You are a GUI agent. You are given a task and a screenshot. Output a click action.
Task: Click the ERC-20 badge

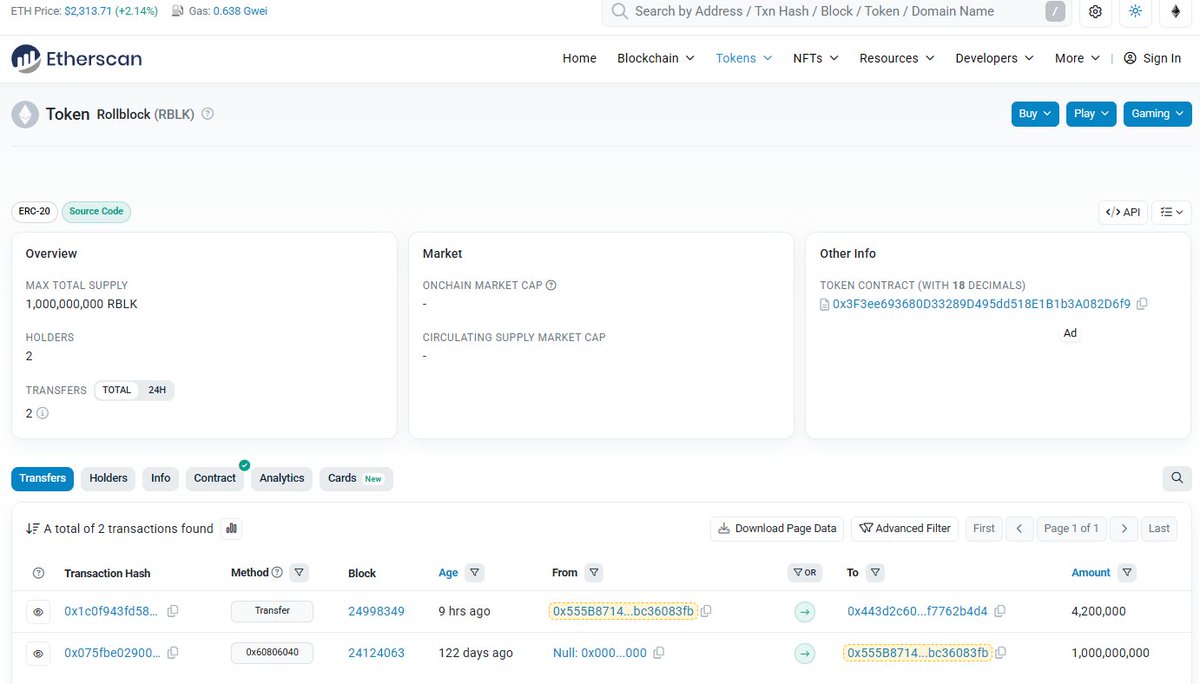[34, 212]
